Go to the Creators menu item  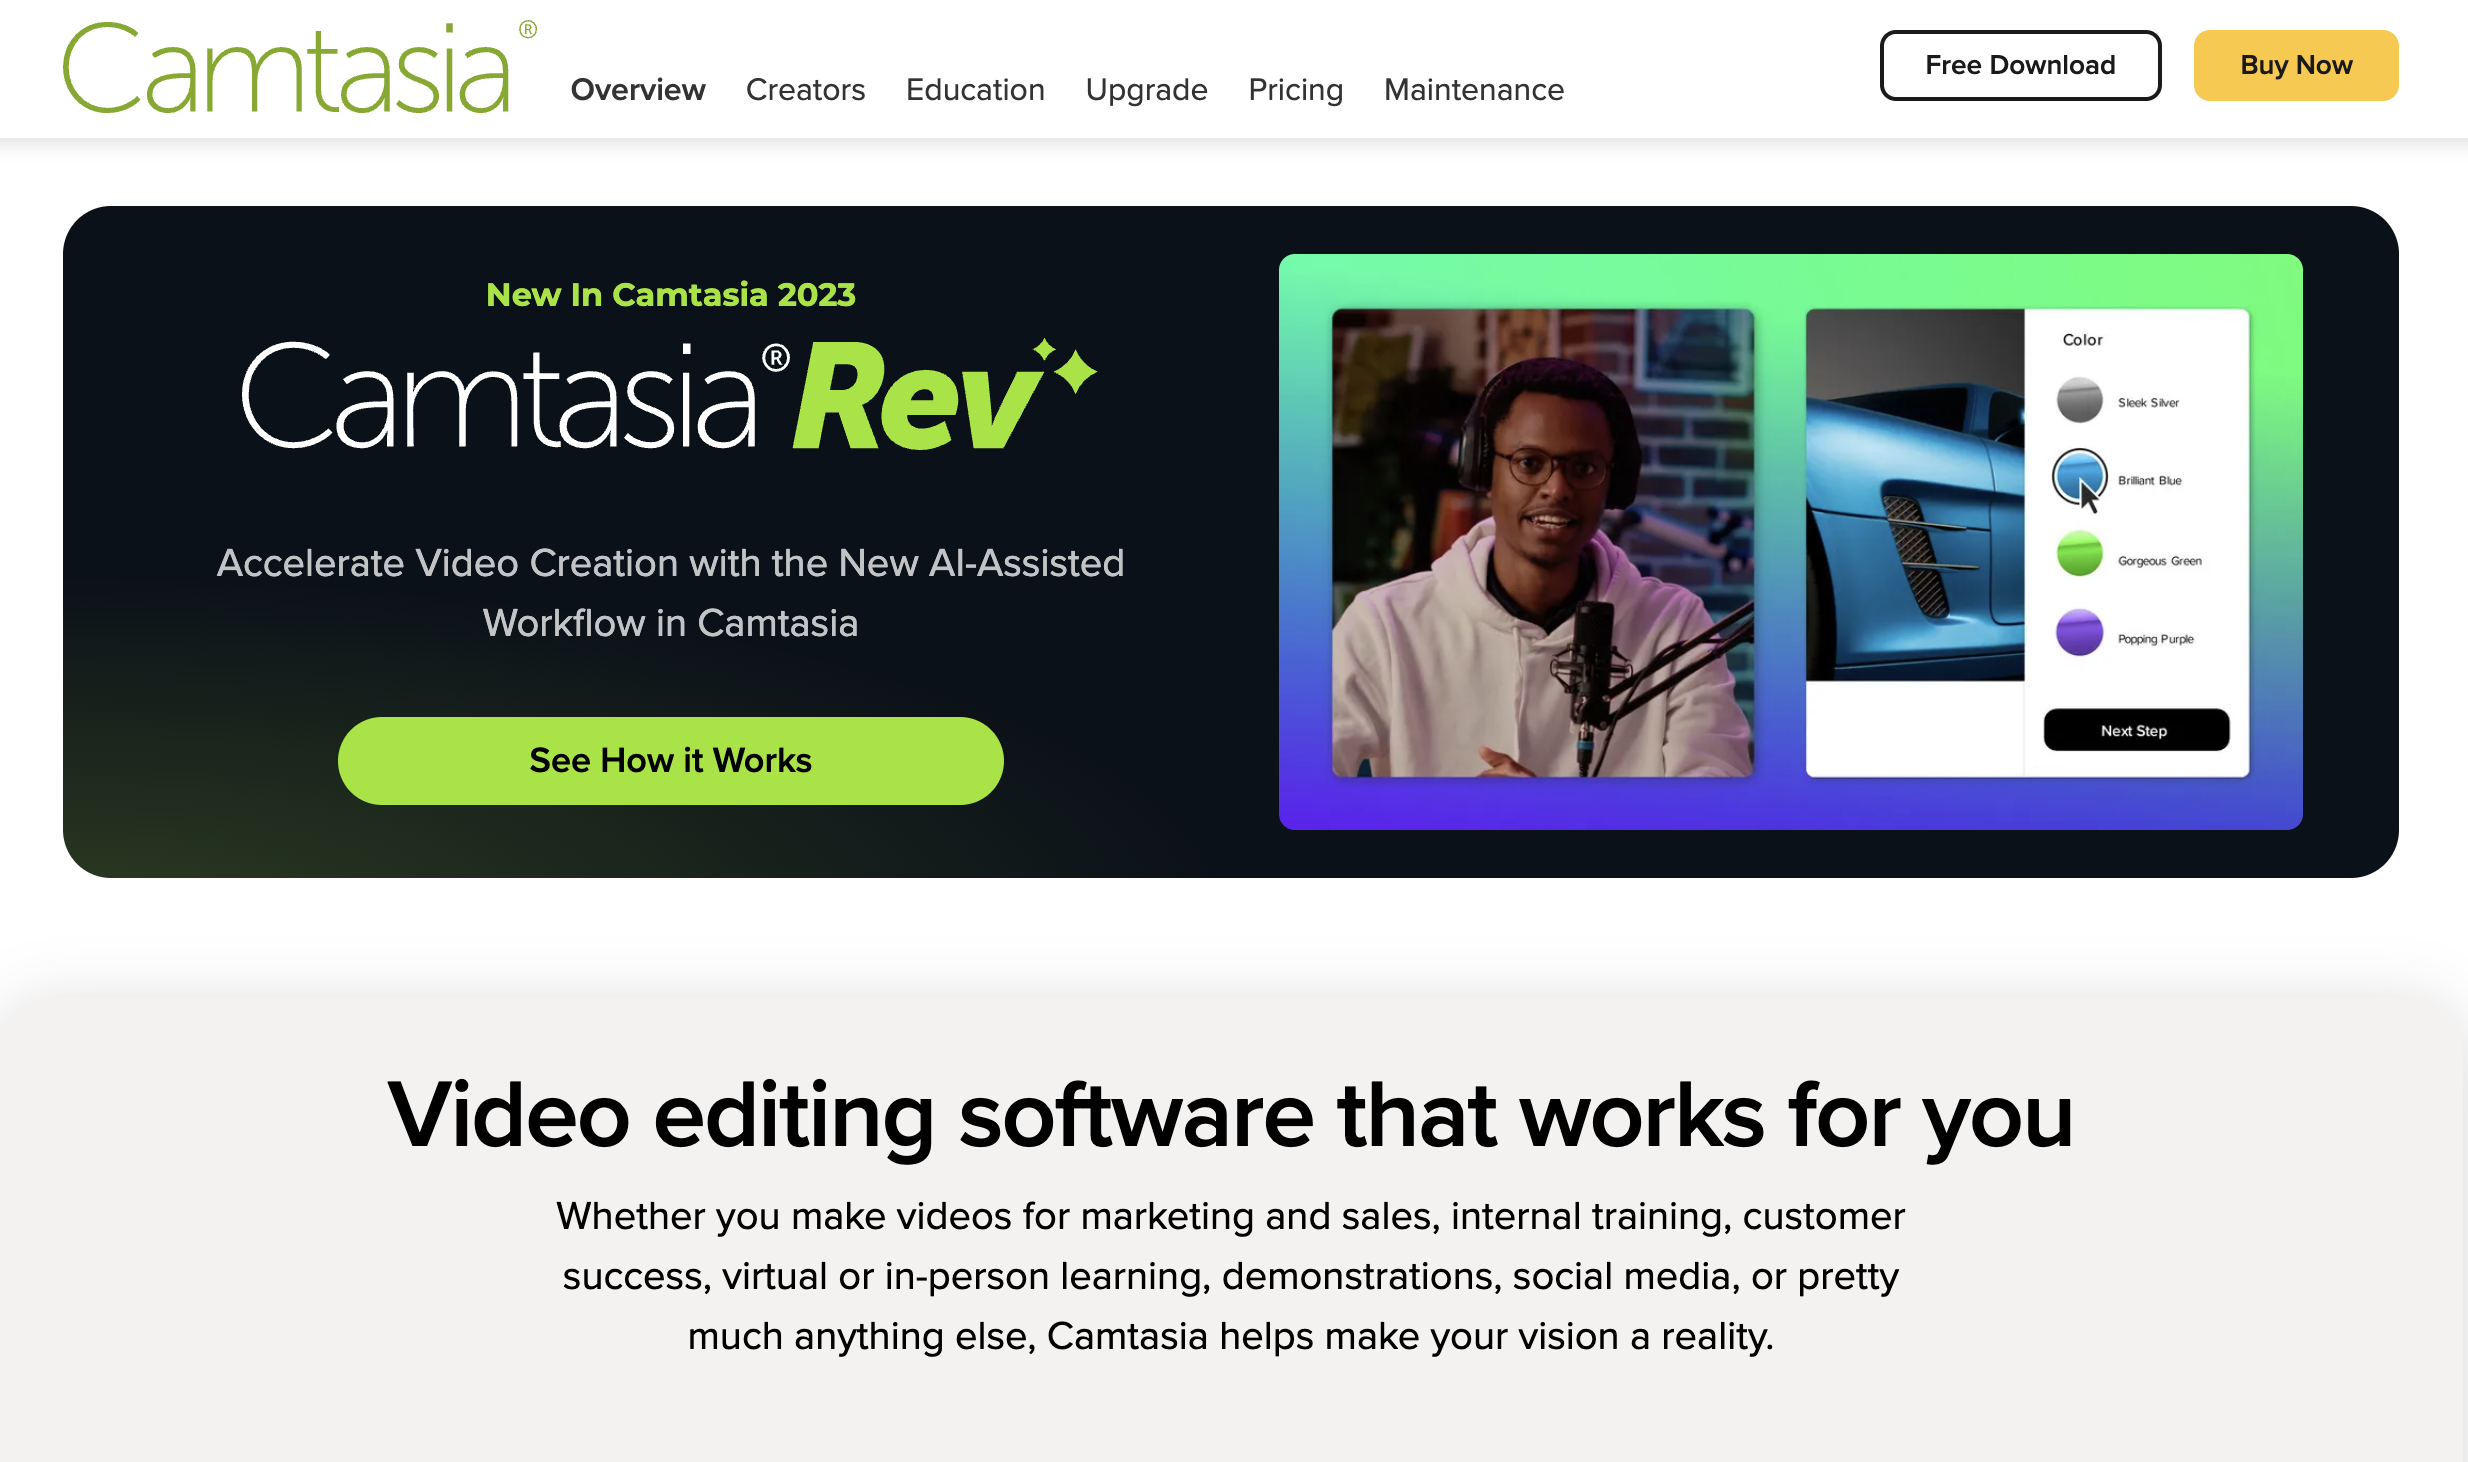click(x=805, y=90)
